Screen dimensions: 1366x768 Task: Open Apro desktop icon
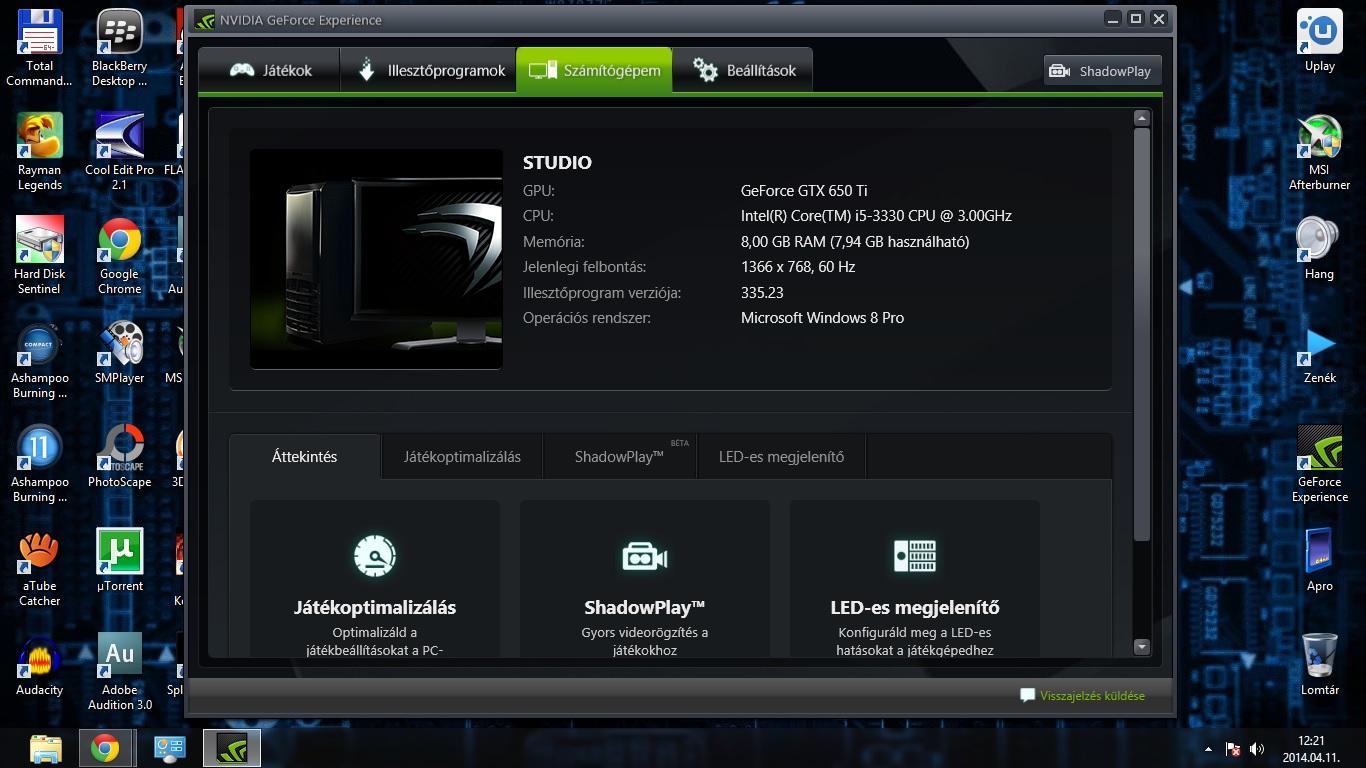pos(1320,560)
